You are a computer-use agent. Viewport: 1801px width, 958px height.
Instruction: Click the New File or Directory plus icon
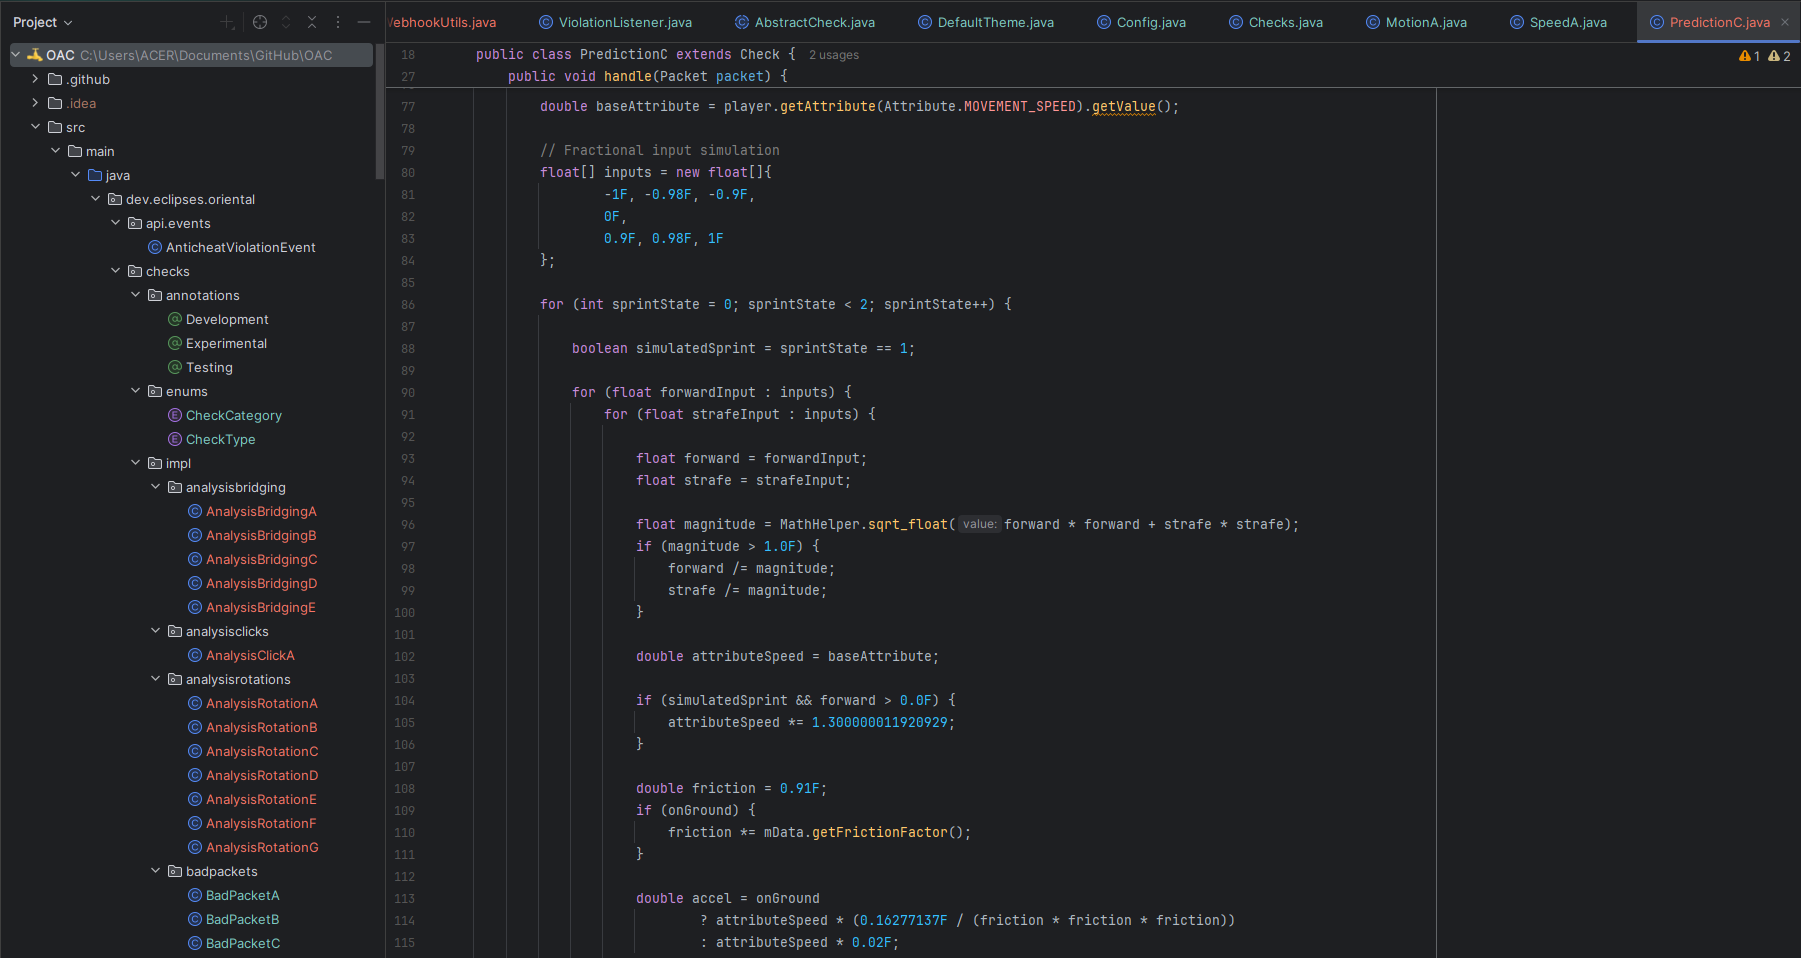pos(228,22)
